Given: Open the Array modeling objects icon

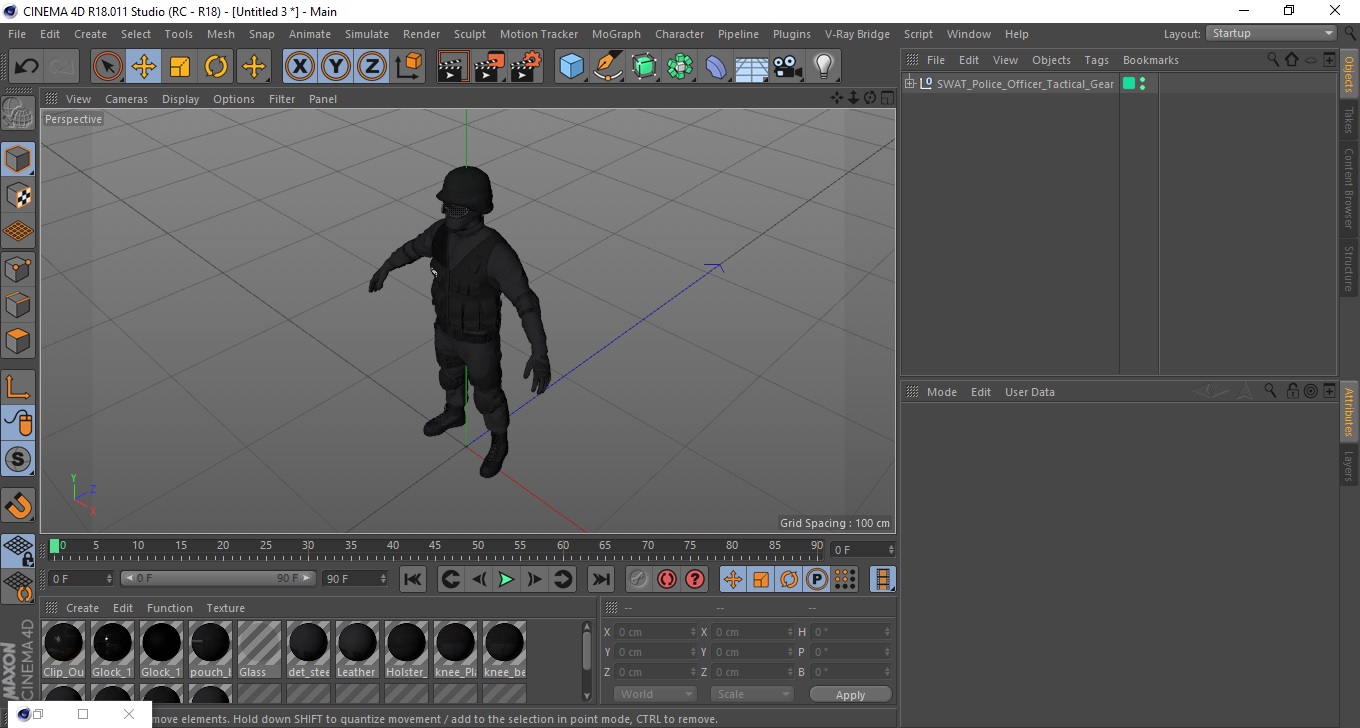Looking at the screenshot, I should click(x=680, y=67).
